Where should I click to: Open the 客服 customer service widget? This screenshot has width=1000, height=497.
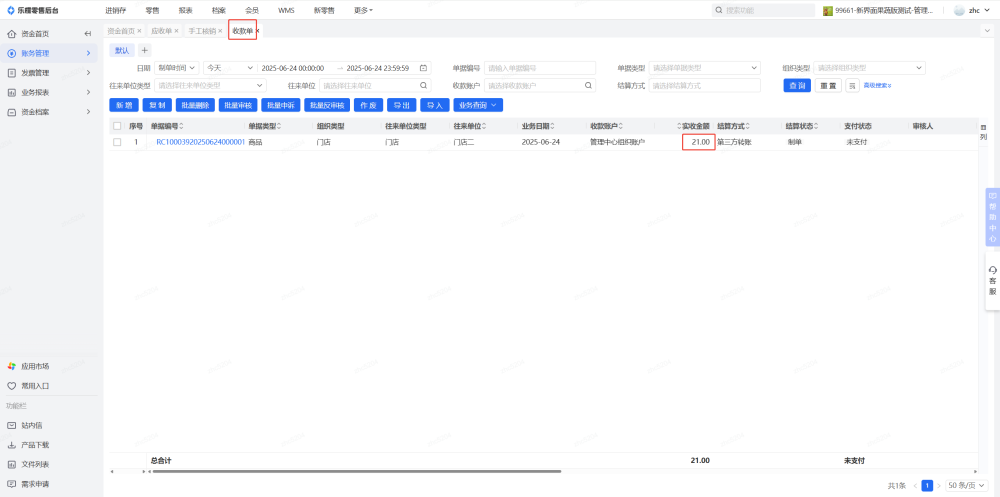pyautogui.click(x=992, y=280)
